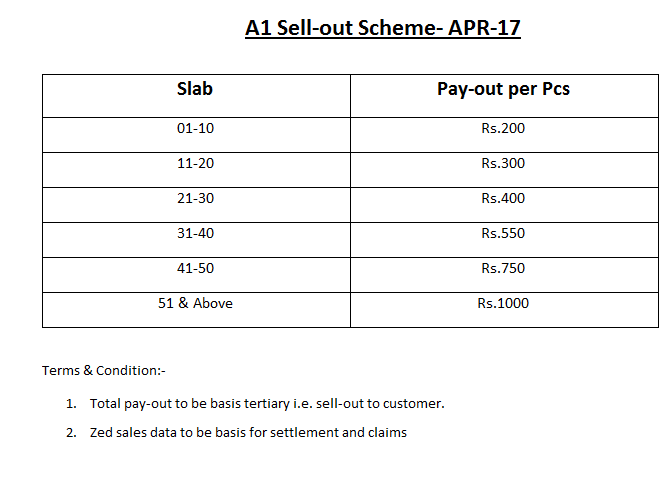Click list number 2 marker

click(71, 433)
